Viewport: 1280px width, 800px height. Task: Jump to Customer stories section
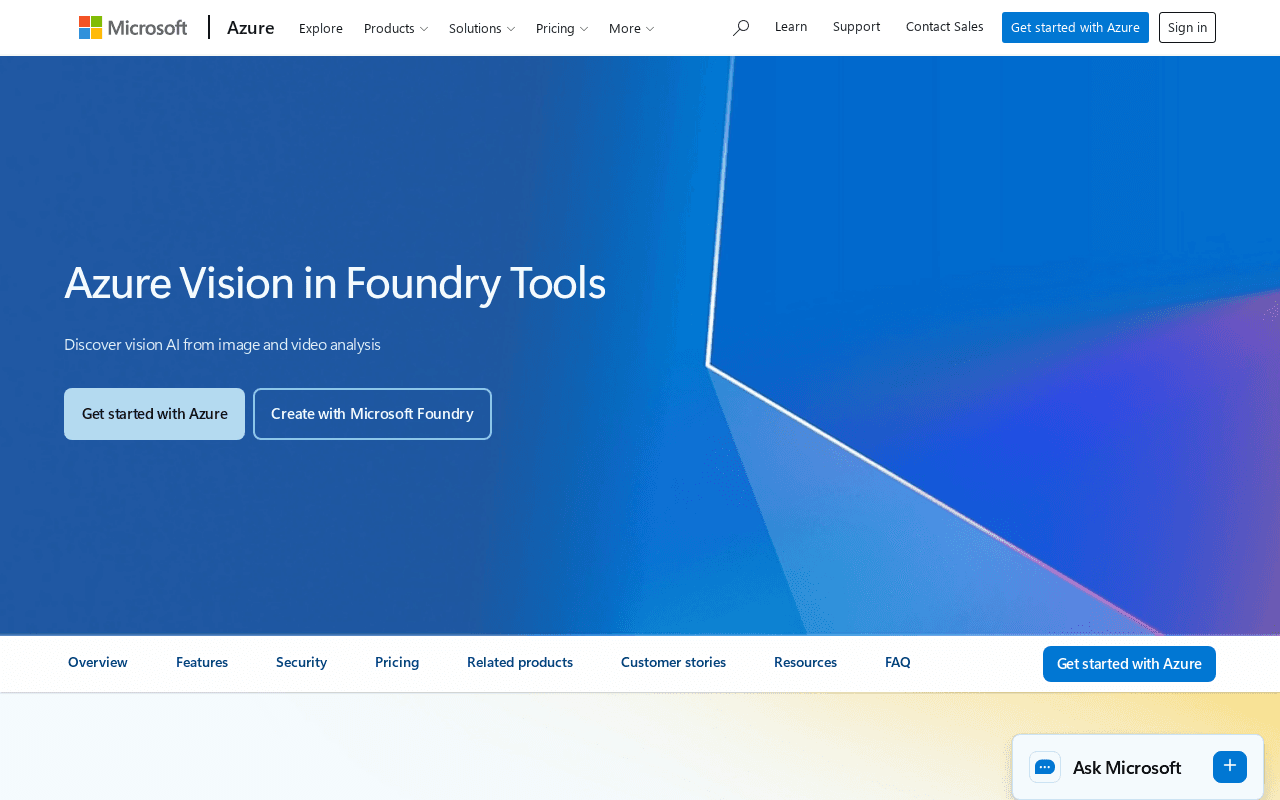(x=673, y=662)
